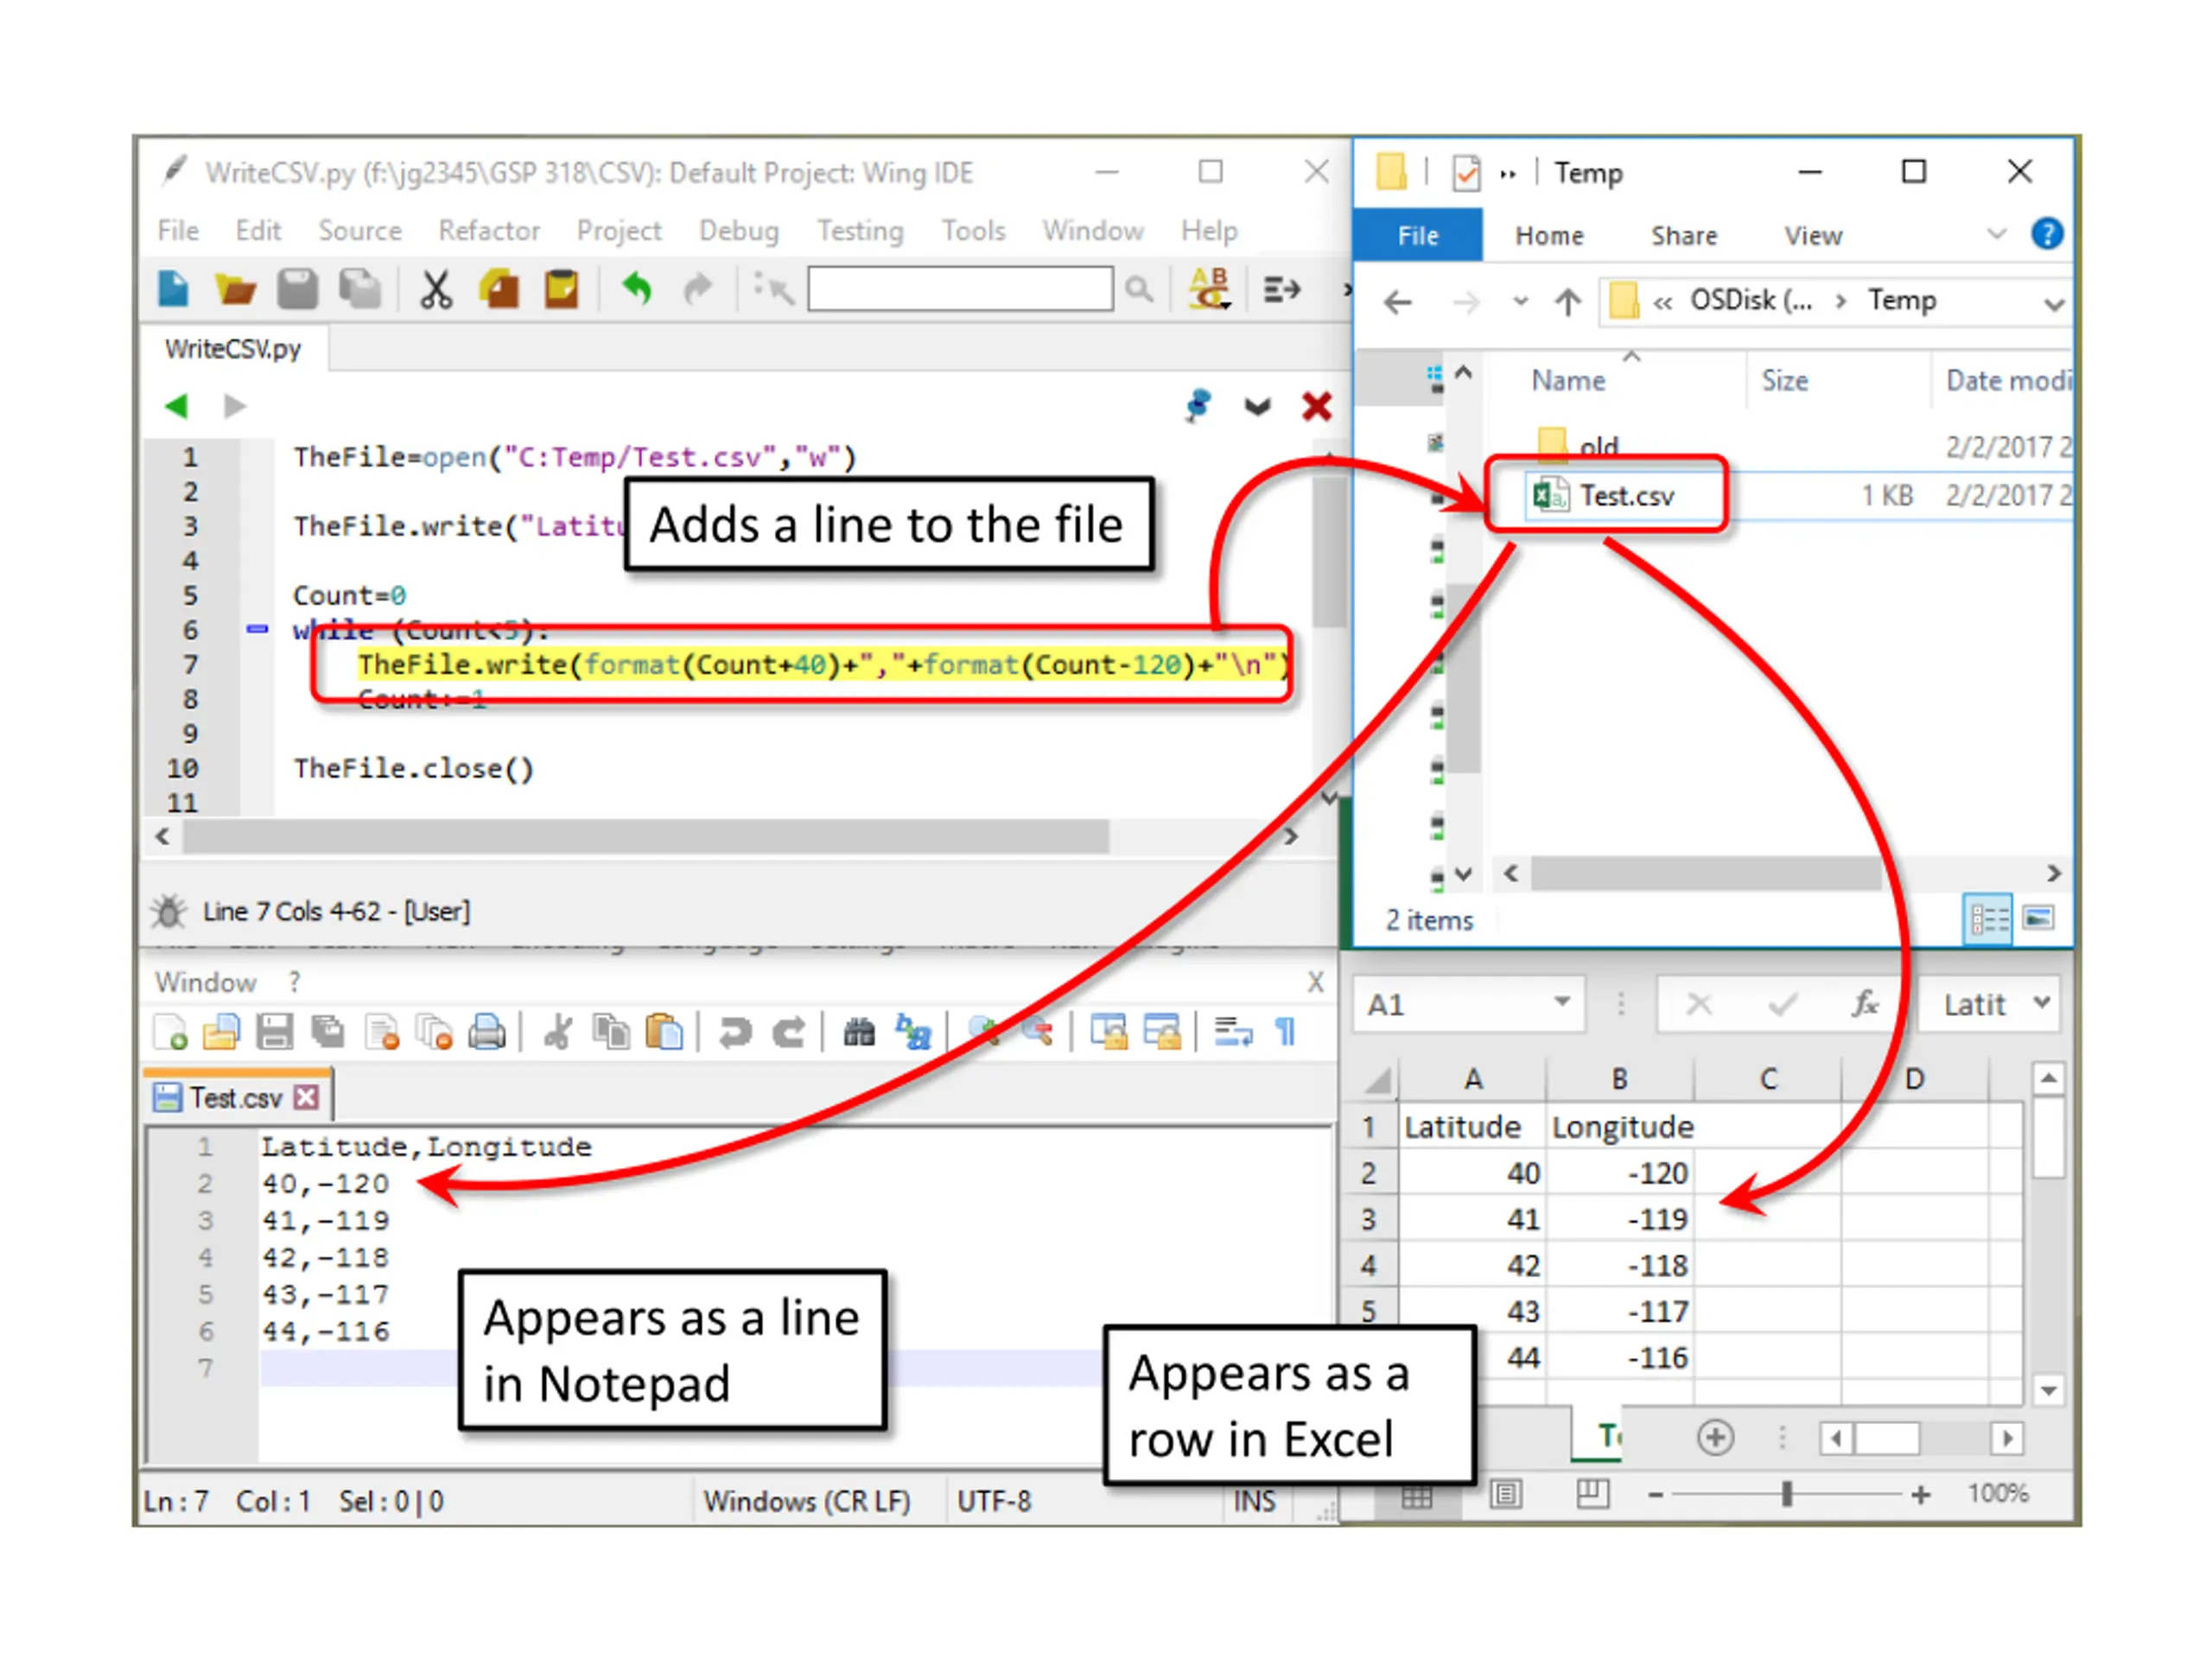Close the editor with the red X icon
This screenshot has height=1659, width=2212.
coord(1316,406)
